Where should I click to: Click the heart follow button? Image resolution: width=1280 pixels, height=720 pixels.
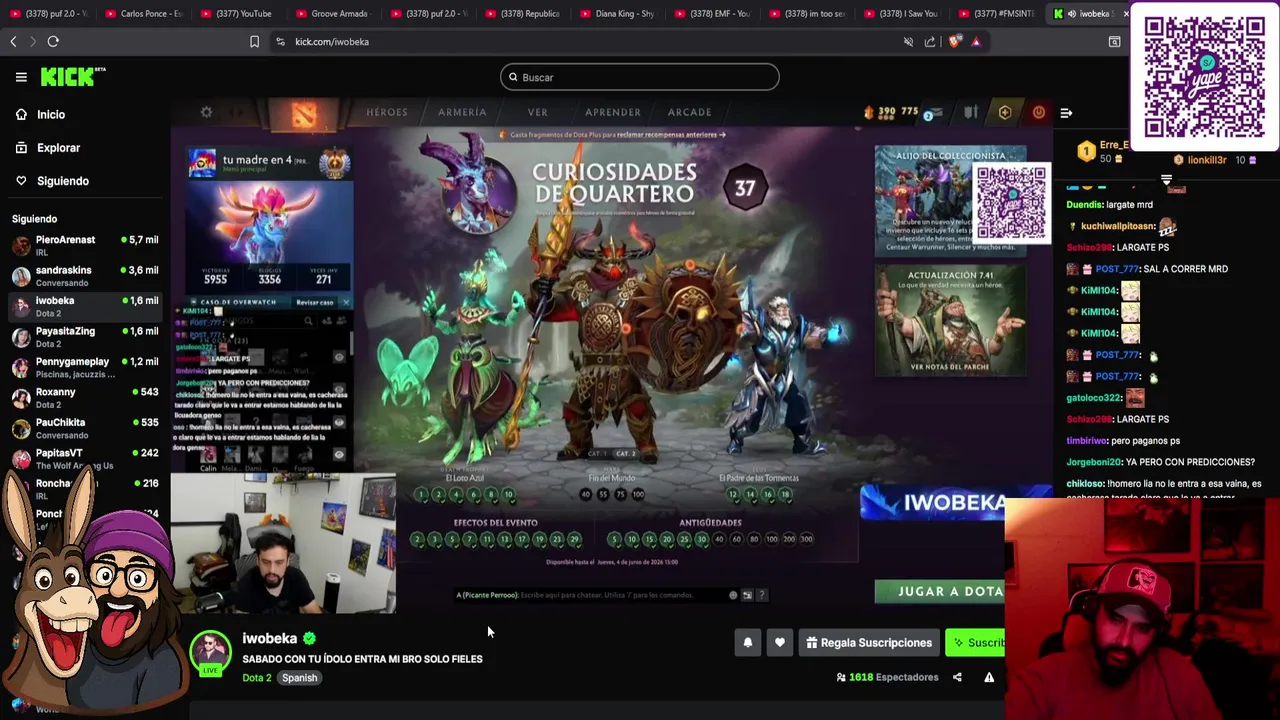click(x=780, y=643)
